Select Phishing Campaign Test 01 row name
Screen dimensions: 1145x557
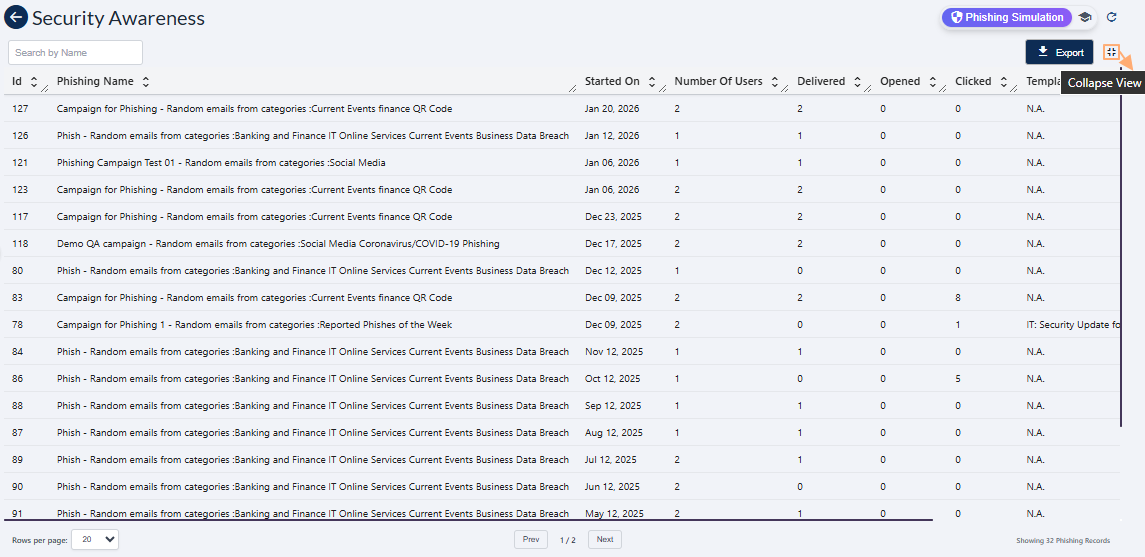pyautogui.click(x=221, y=163)
